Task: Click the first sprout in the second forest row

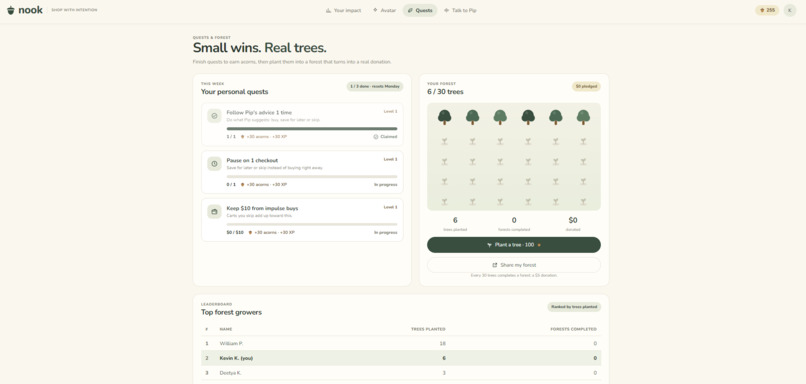Action: tap(445, 141)
